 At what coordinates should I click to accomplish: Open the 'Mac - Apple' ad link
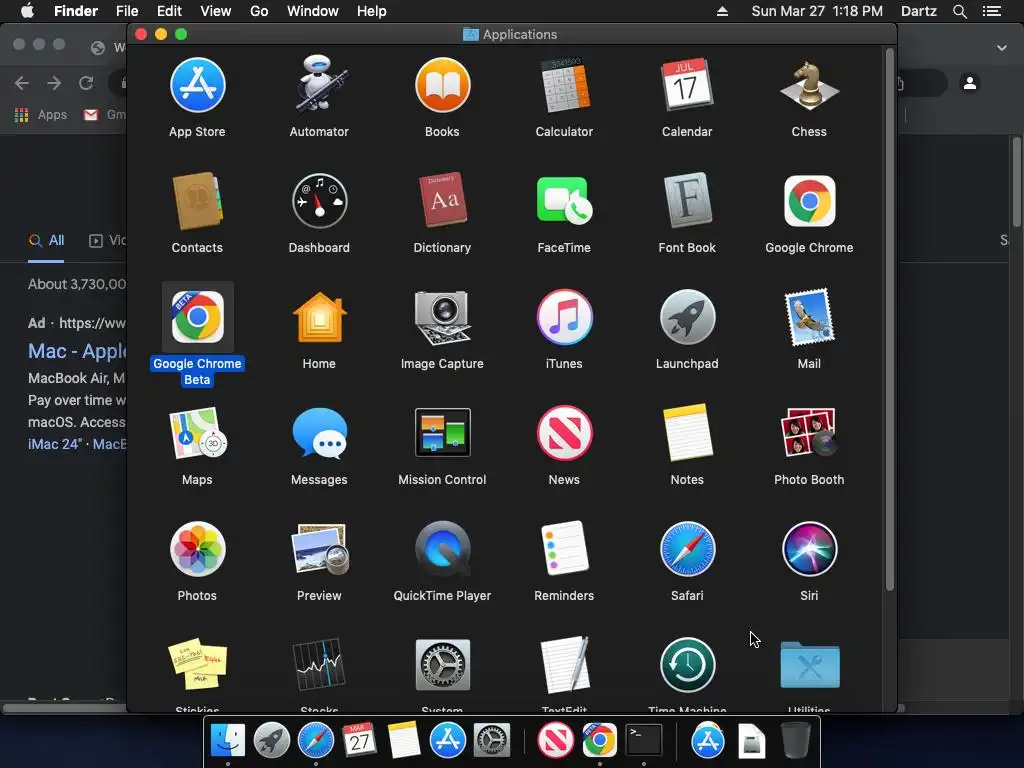77,351
